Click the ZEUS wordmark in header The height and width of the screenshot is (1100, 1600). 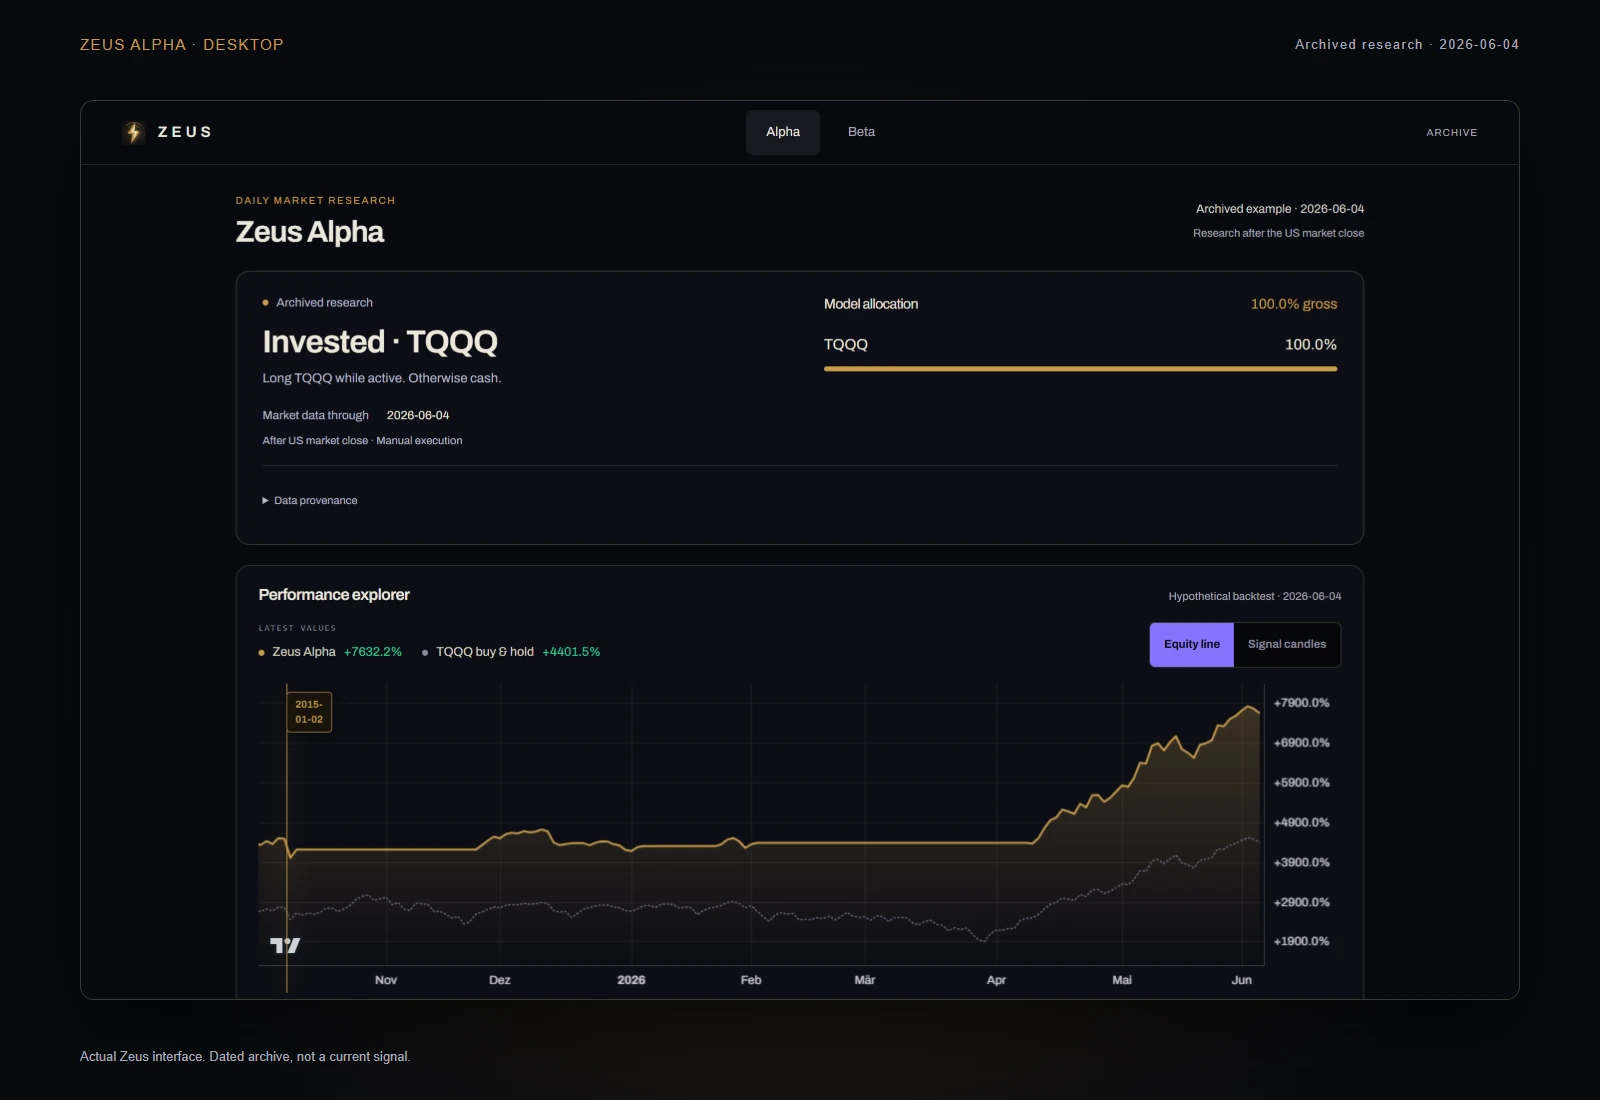tap(185, 132)
